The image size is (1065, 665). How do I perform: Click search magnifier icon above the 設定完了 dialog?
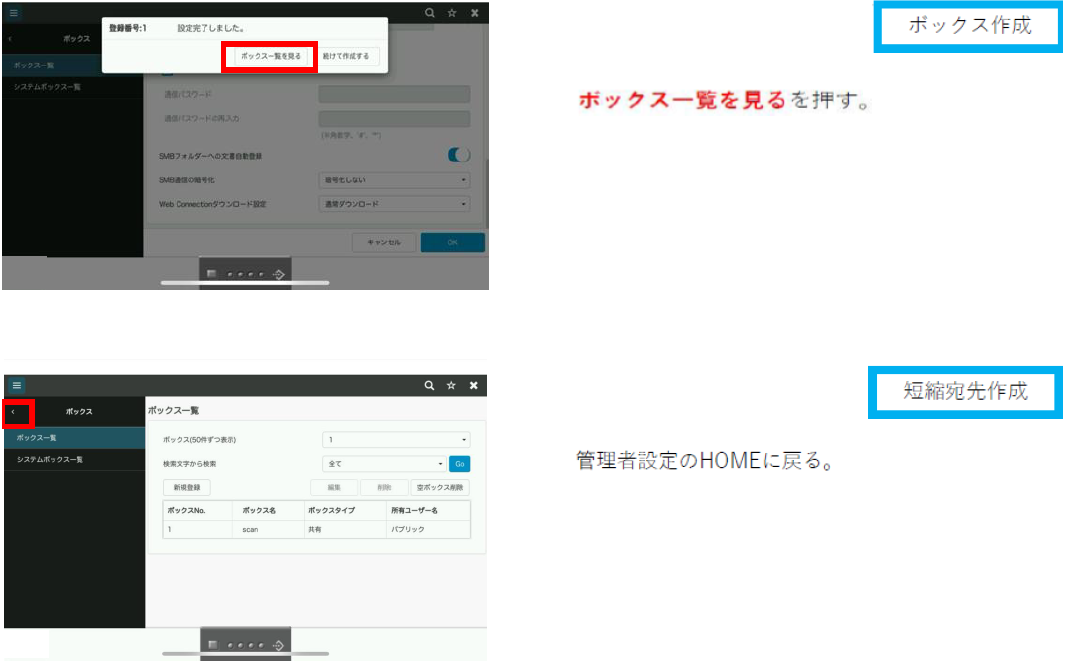pos(429,13)
